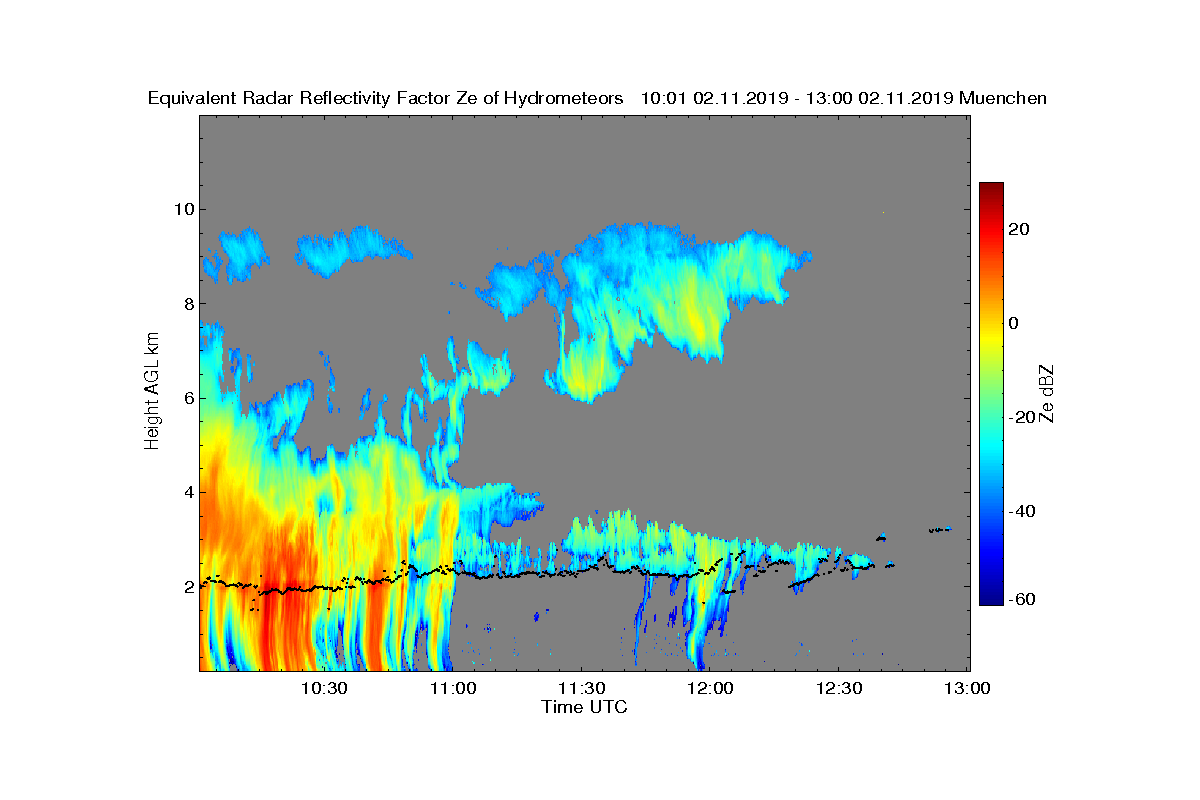Click the '11:30' time axis tick label
The image size is (1200, 800).
click(x=584, y=688)
